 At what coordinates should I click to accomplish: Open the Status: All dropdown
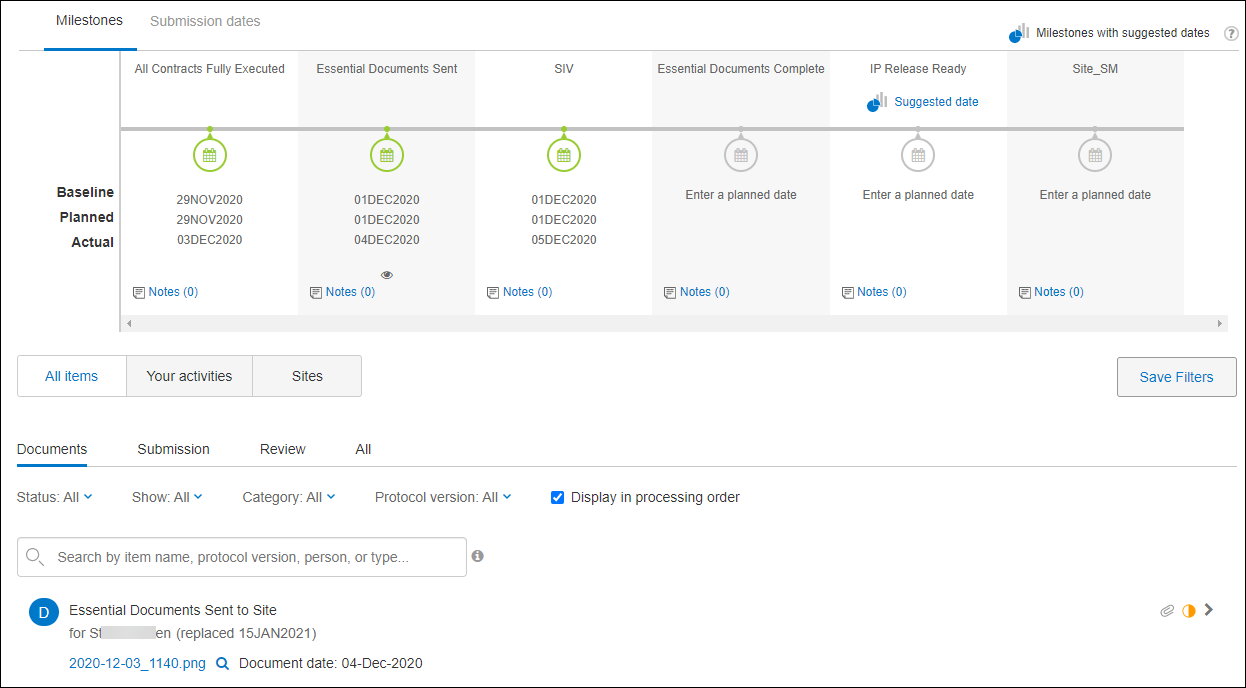click(x=55, y=497)
